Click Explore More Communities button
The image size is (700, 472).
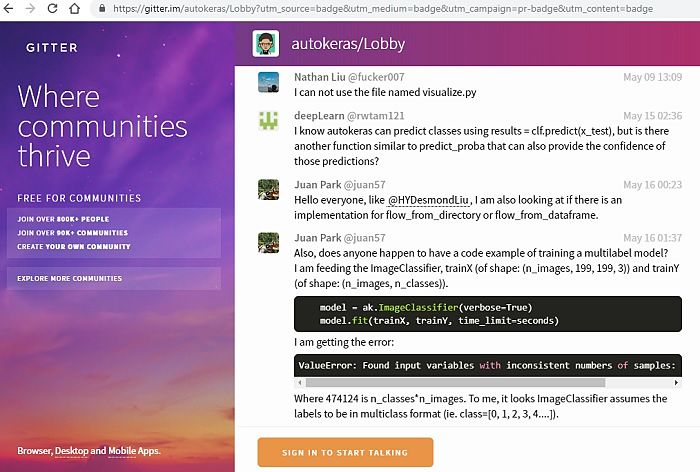[114, 279]
